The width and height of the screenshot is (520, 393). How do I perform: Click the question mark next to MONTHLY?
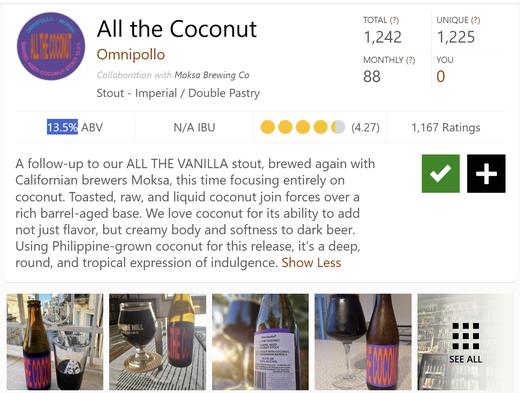pos(410,60)
